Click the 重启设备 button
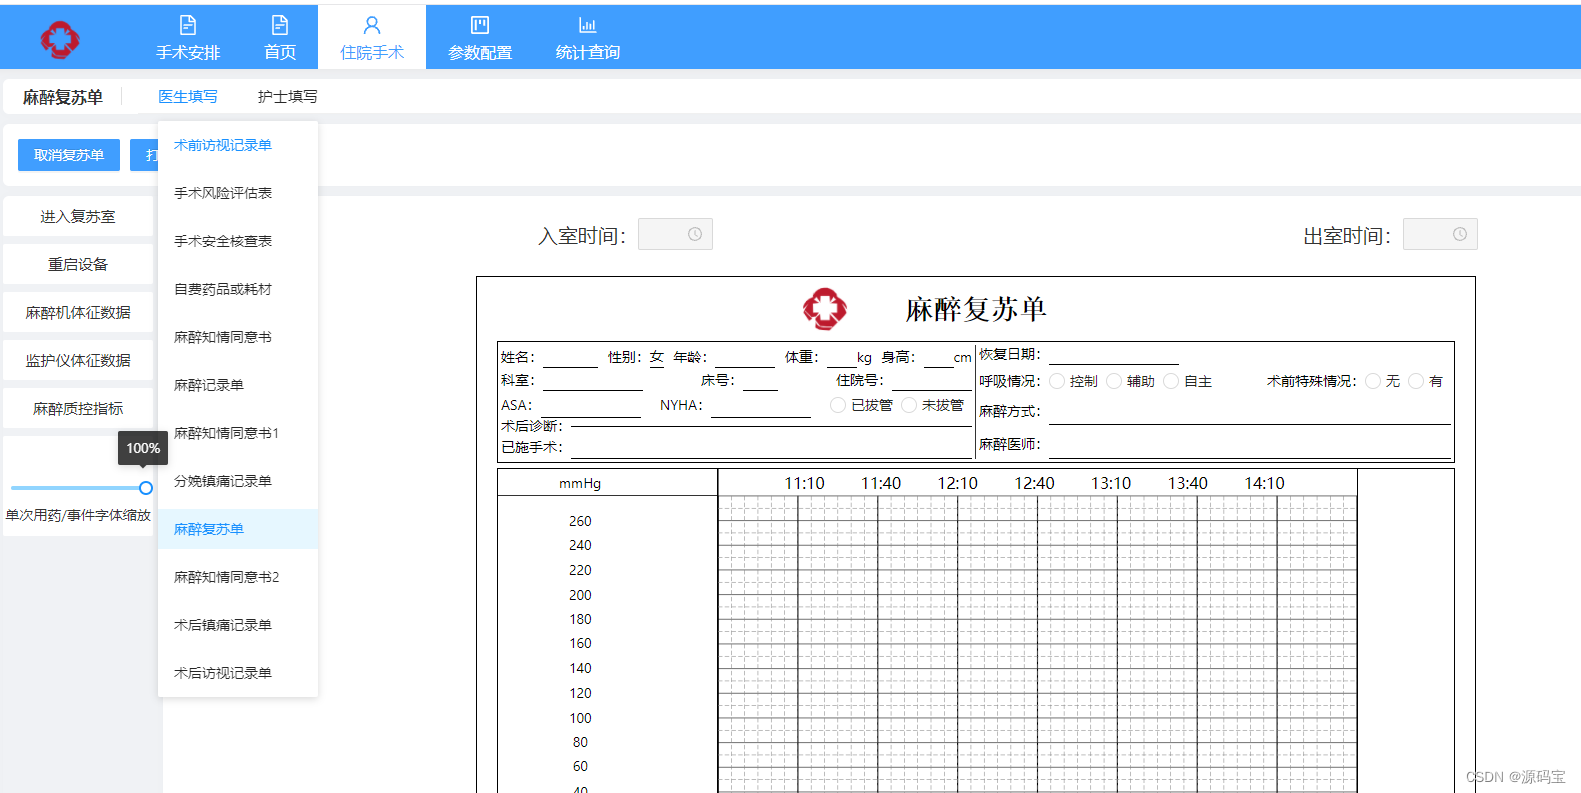Image resolution: width=1581 pixels, height=793 pixels. (78, 265)
